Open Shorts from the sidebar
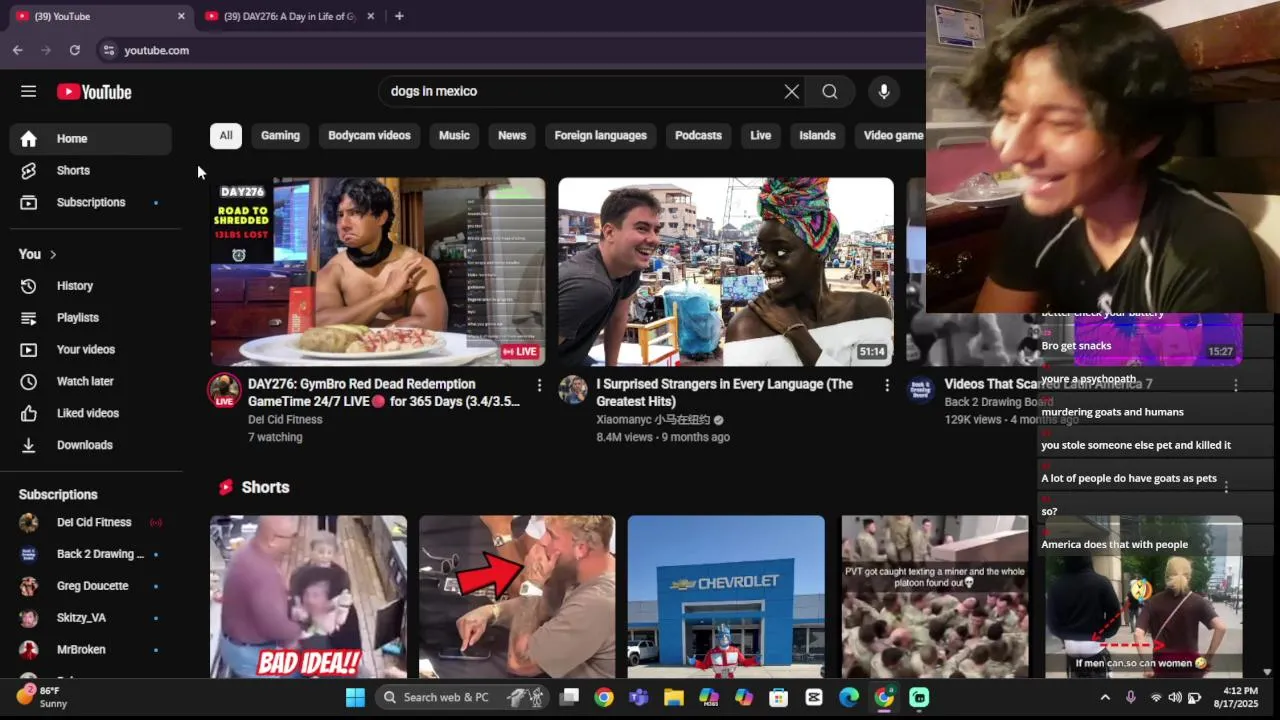 pos(91,171)
